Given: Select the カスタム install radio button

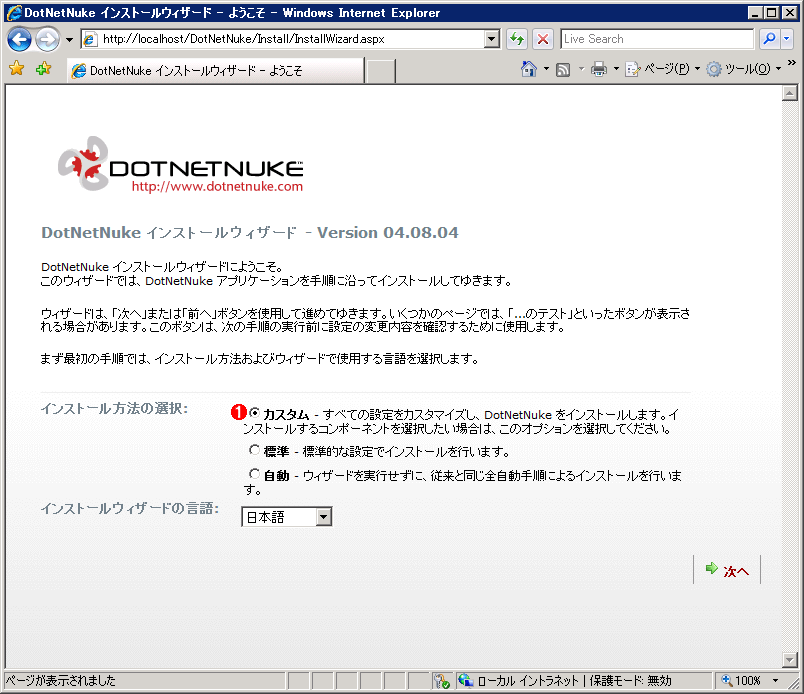Looking at the screenshot, I should click(254, 412).
